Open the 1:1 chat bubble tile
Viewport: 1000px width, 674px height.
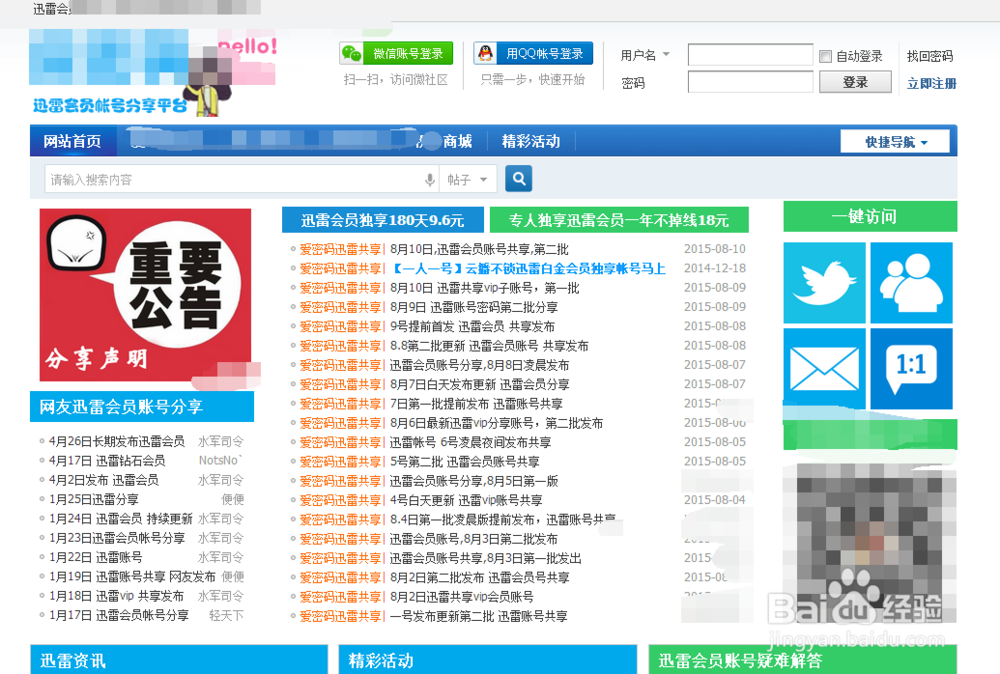tap(911, 369)
